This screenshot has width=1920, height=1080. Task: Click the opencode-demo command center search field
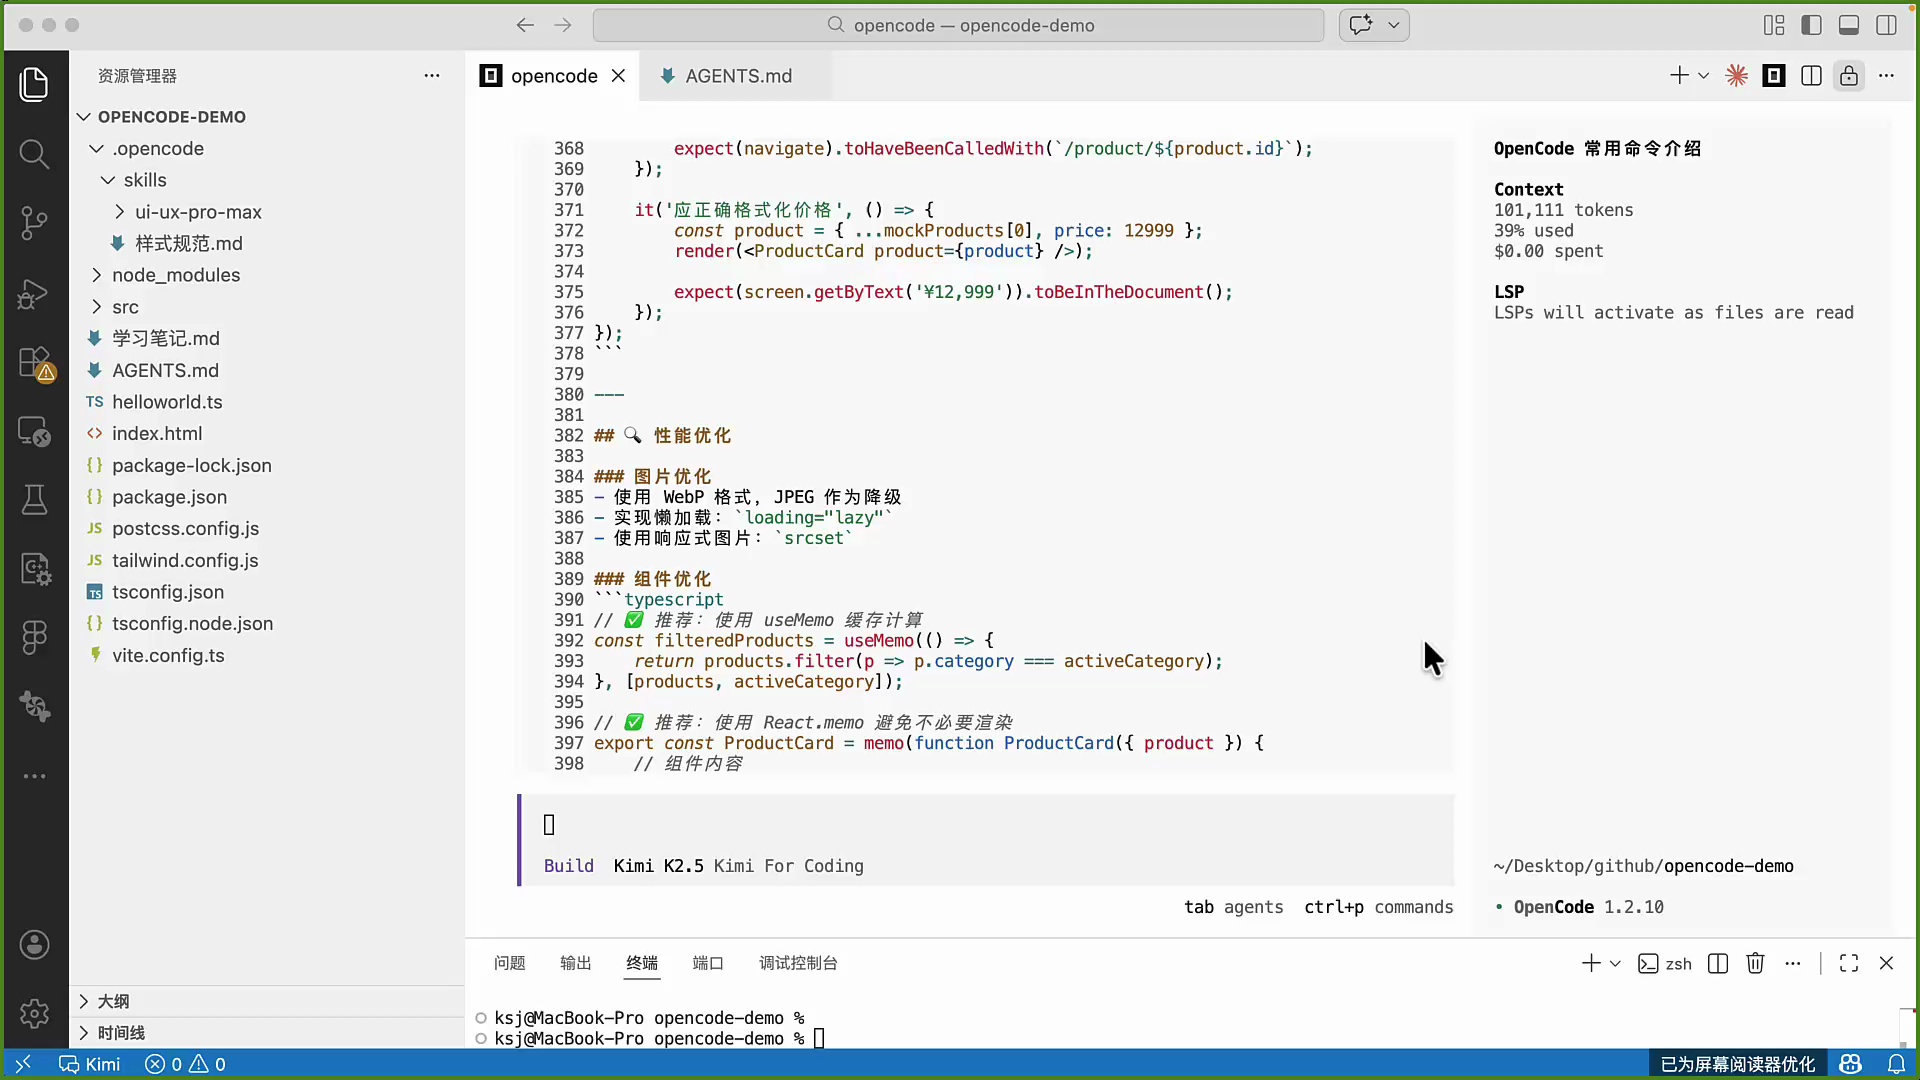959,25
